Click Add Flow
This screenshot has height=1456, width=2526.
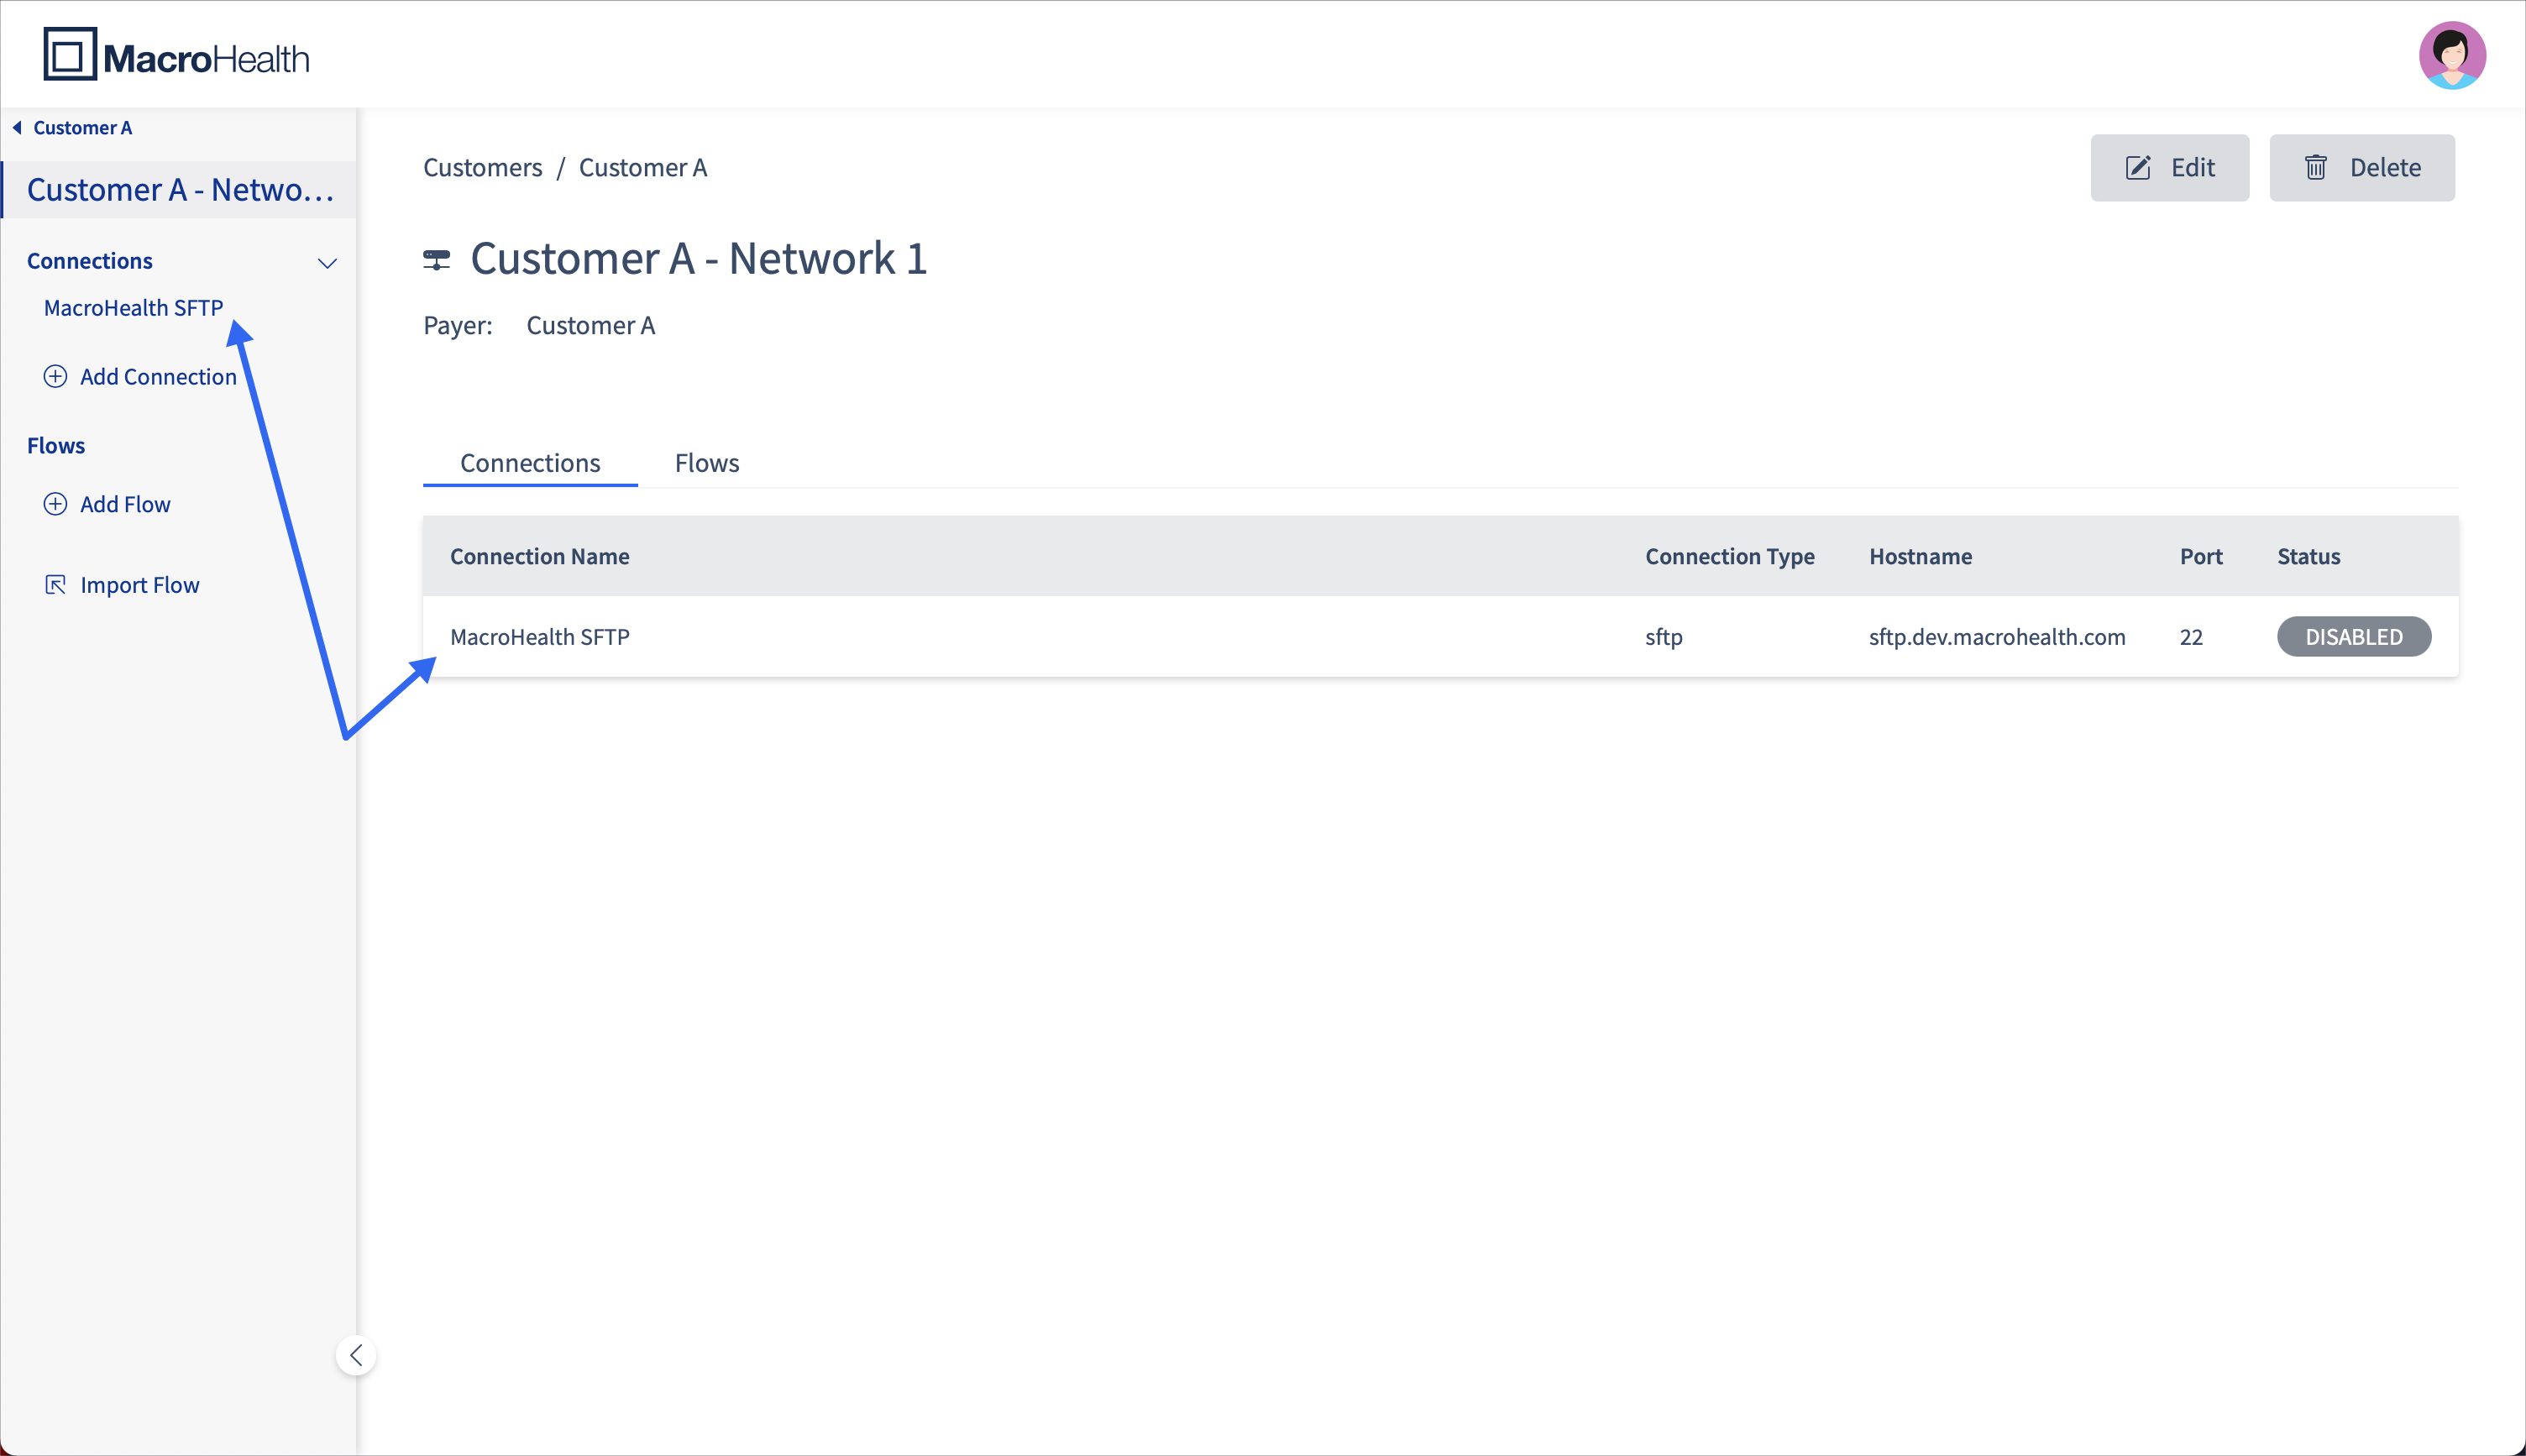pos(107,504)
